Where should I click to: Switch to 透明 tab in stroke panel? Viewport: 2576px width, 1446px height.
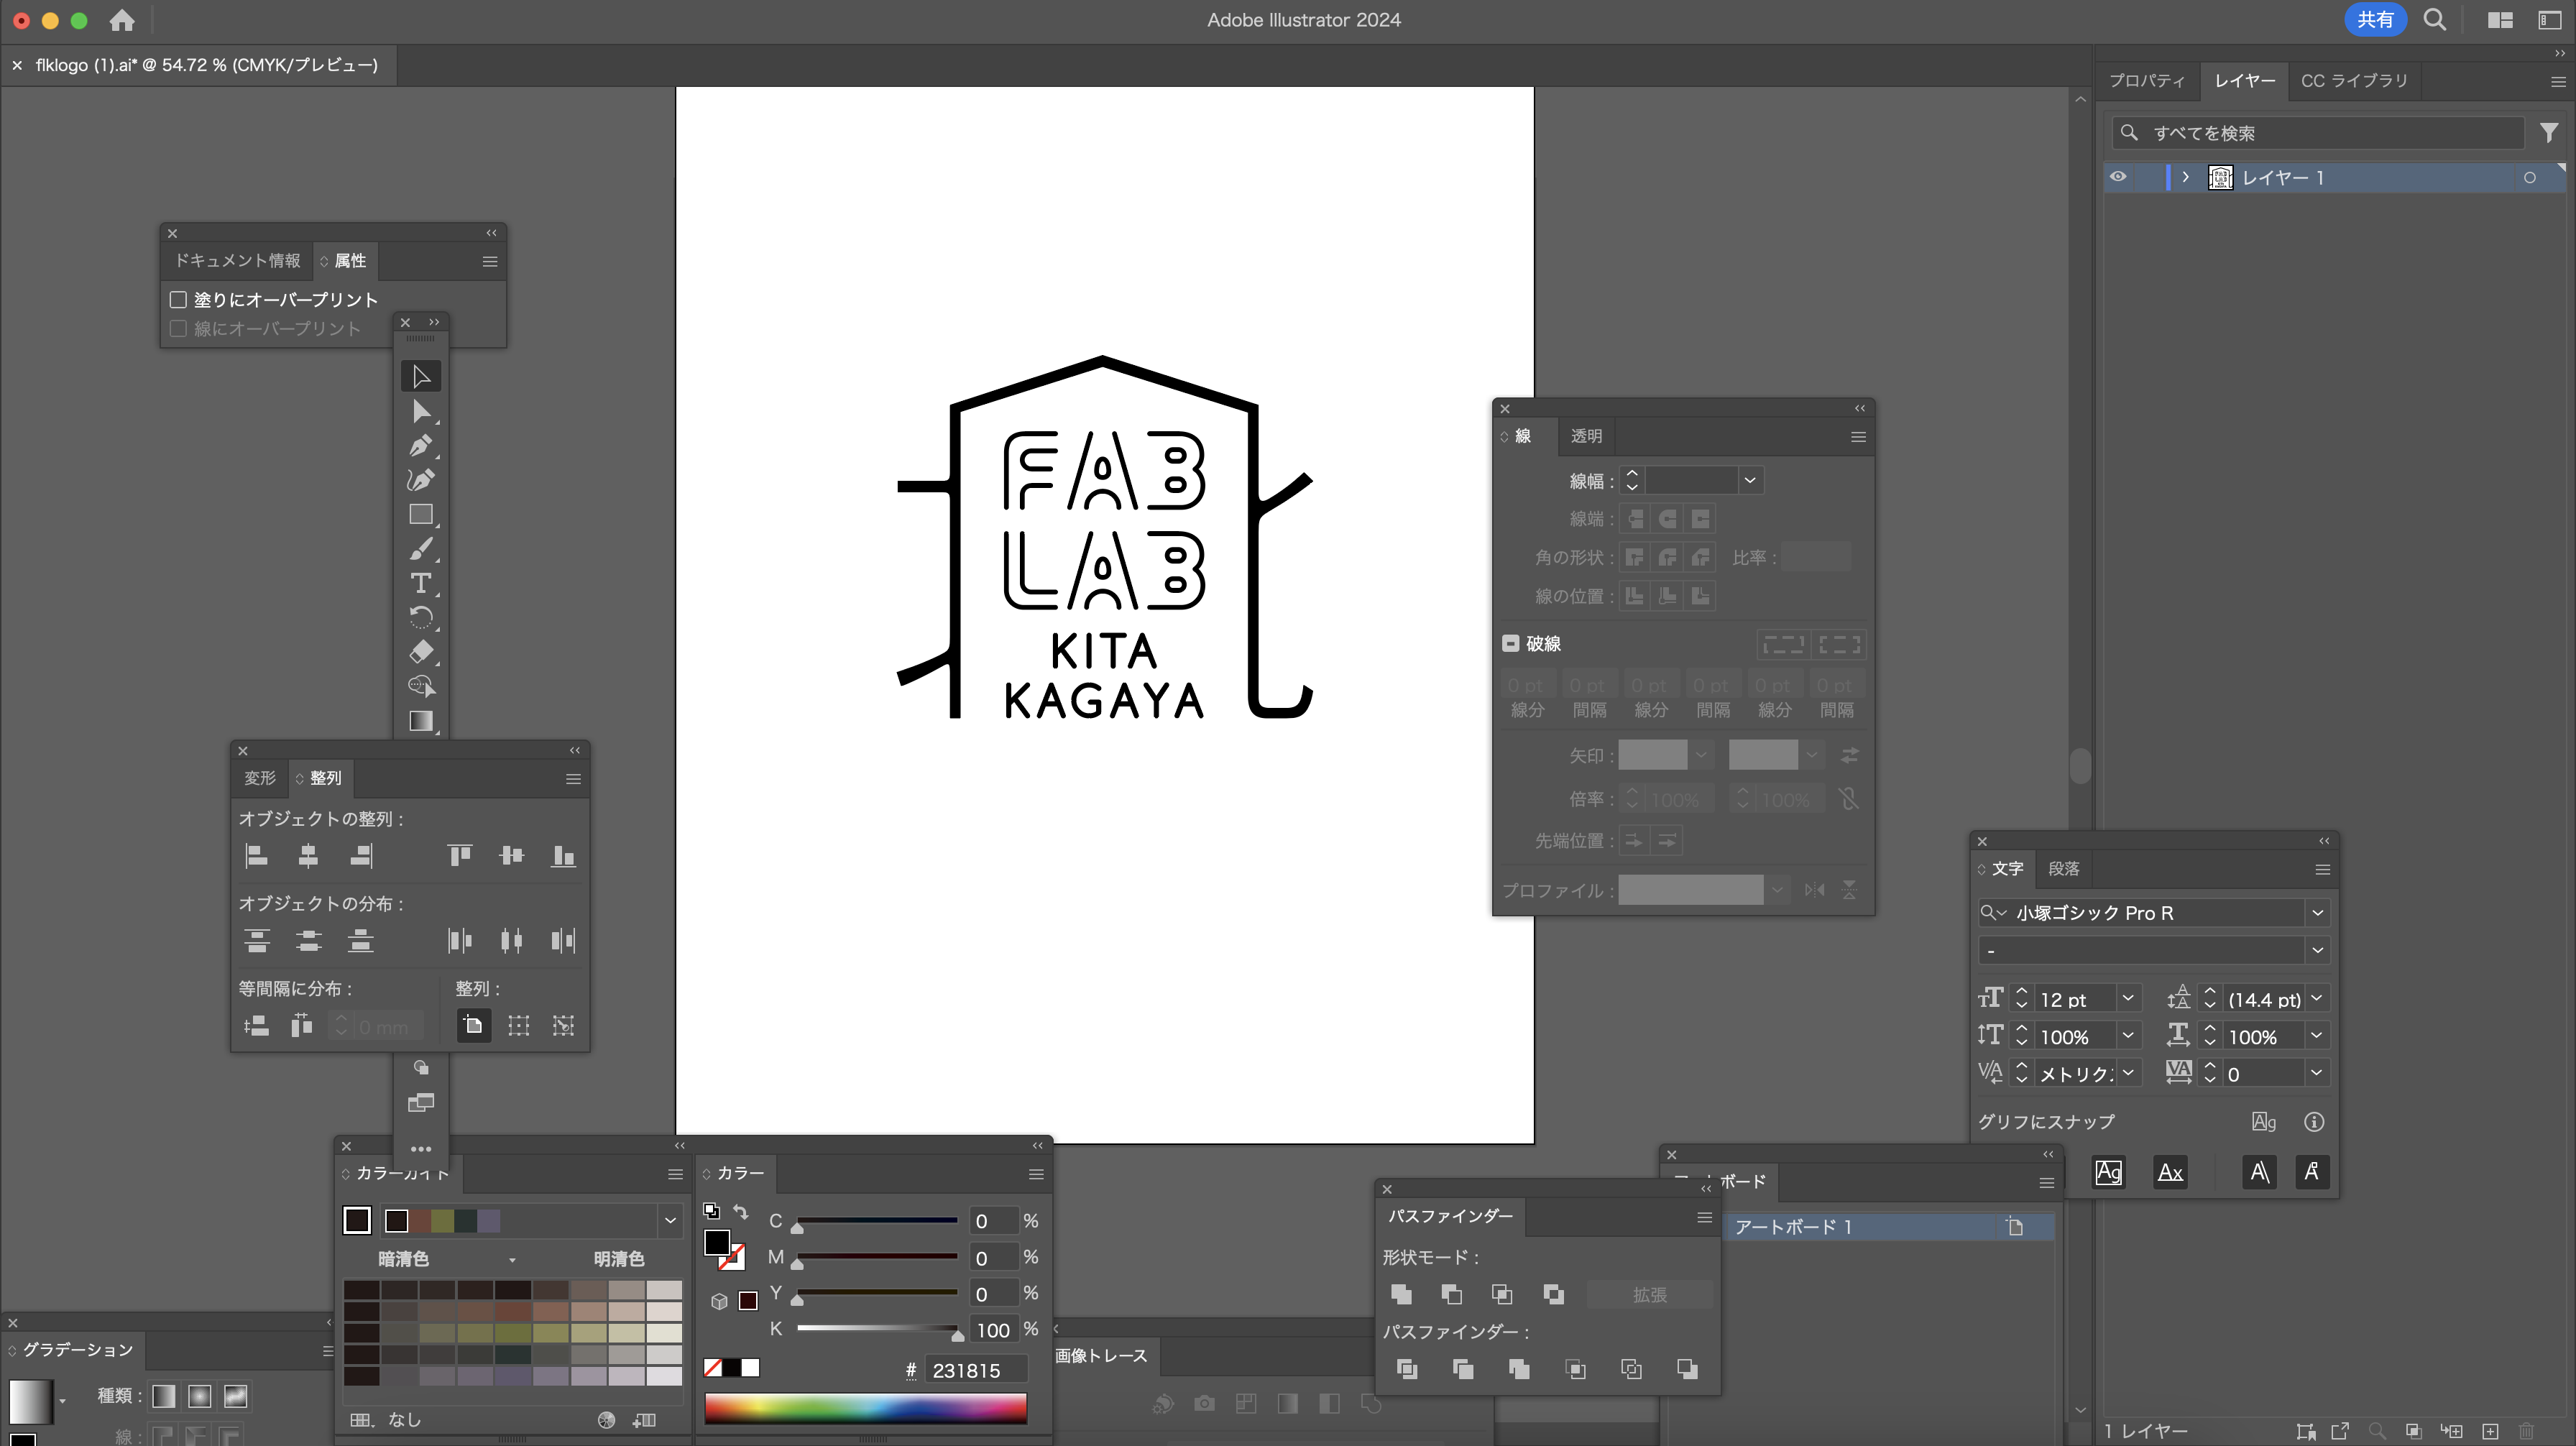pyautogui.click(x=1586, y=436)
